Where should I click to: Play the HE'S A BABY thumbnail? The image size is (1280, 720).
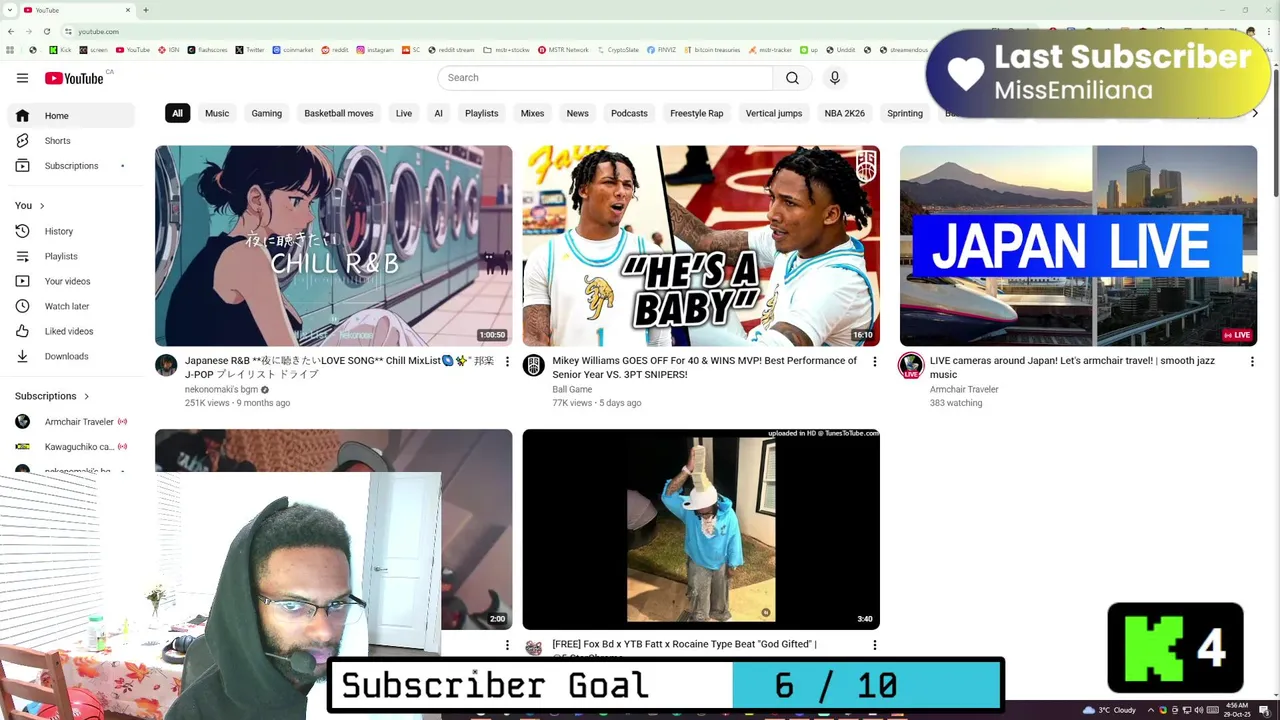[x=701, y=246]
